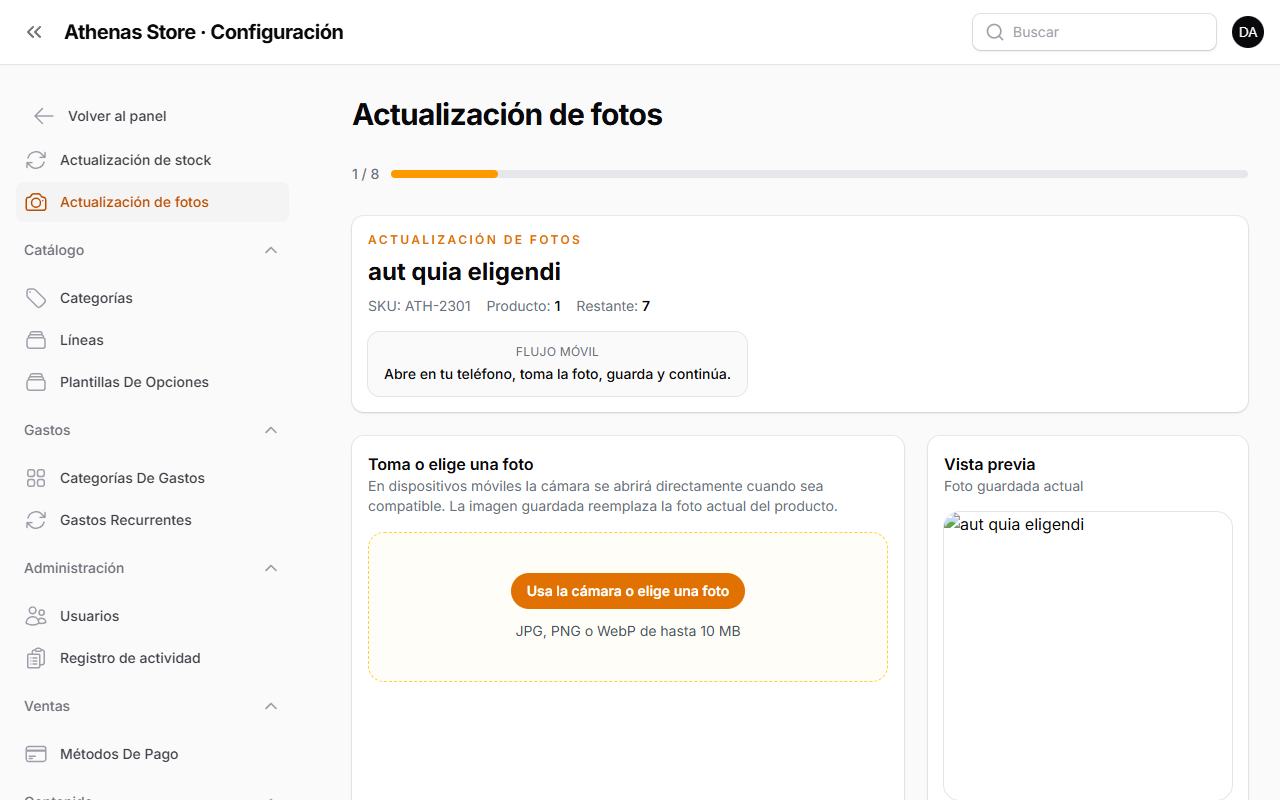Image resolution: width=1280 pixels, height=800 pixels.
Task: Click the refresh icon for Actualización de stock
Action: click(36, 160)
